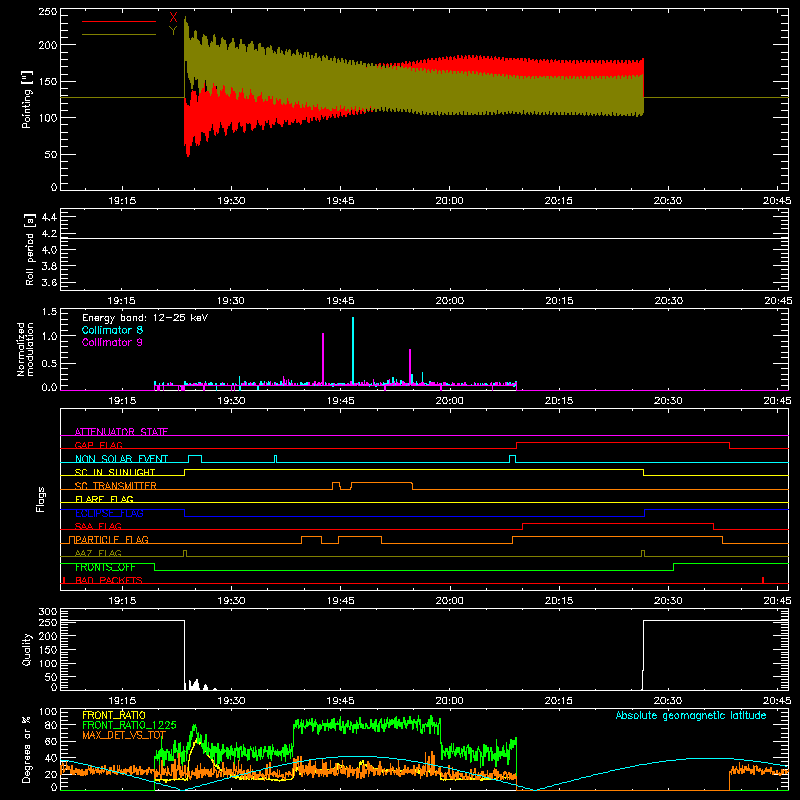
Task: Click the 20:00 time label under Pointing plot
Action: (449, 201)
